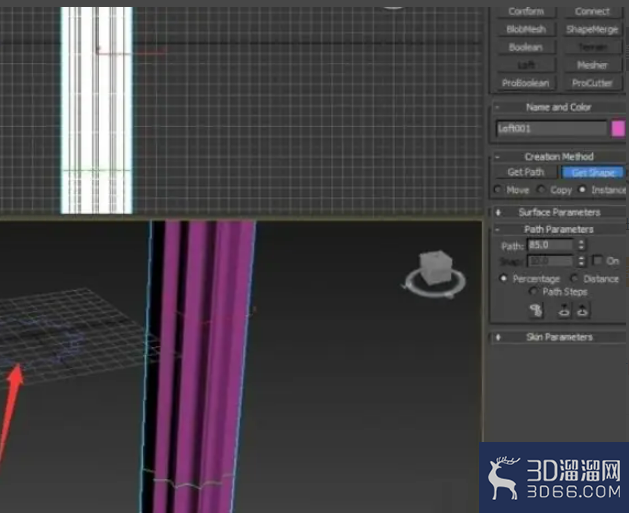Click the Mesher button
Screen dimensions: 629x513
point(592,65)
